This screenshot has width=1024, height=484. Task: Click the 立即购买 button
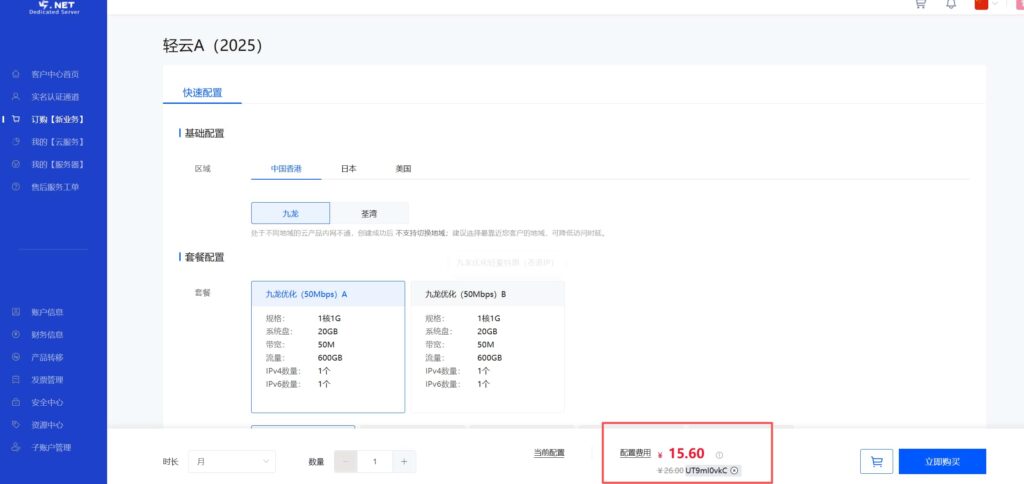pos(942,461)
